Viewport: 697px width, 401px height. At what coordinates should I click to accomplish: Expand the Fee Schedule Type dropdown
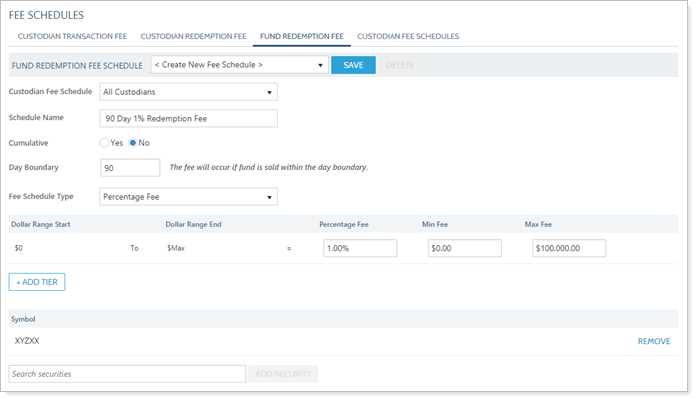(x=189, y=197)
